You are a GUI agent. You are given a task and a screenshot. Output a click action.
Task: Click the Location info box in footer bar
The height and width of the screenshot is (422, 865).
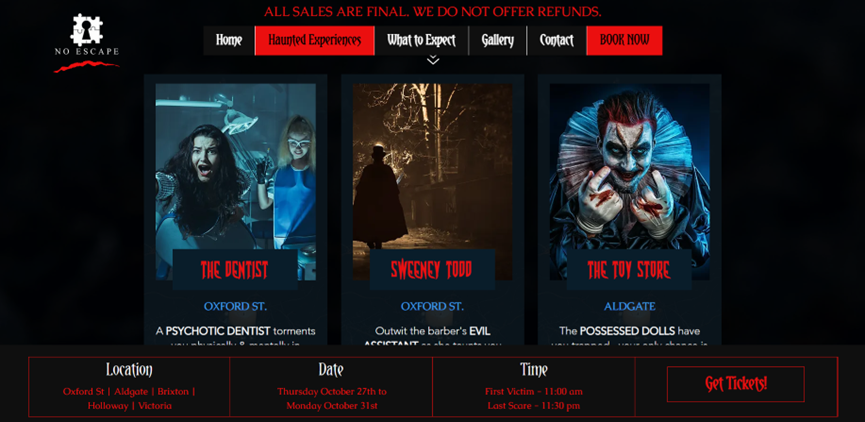[129, 387]
